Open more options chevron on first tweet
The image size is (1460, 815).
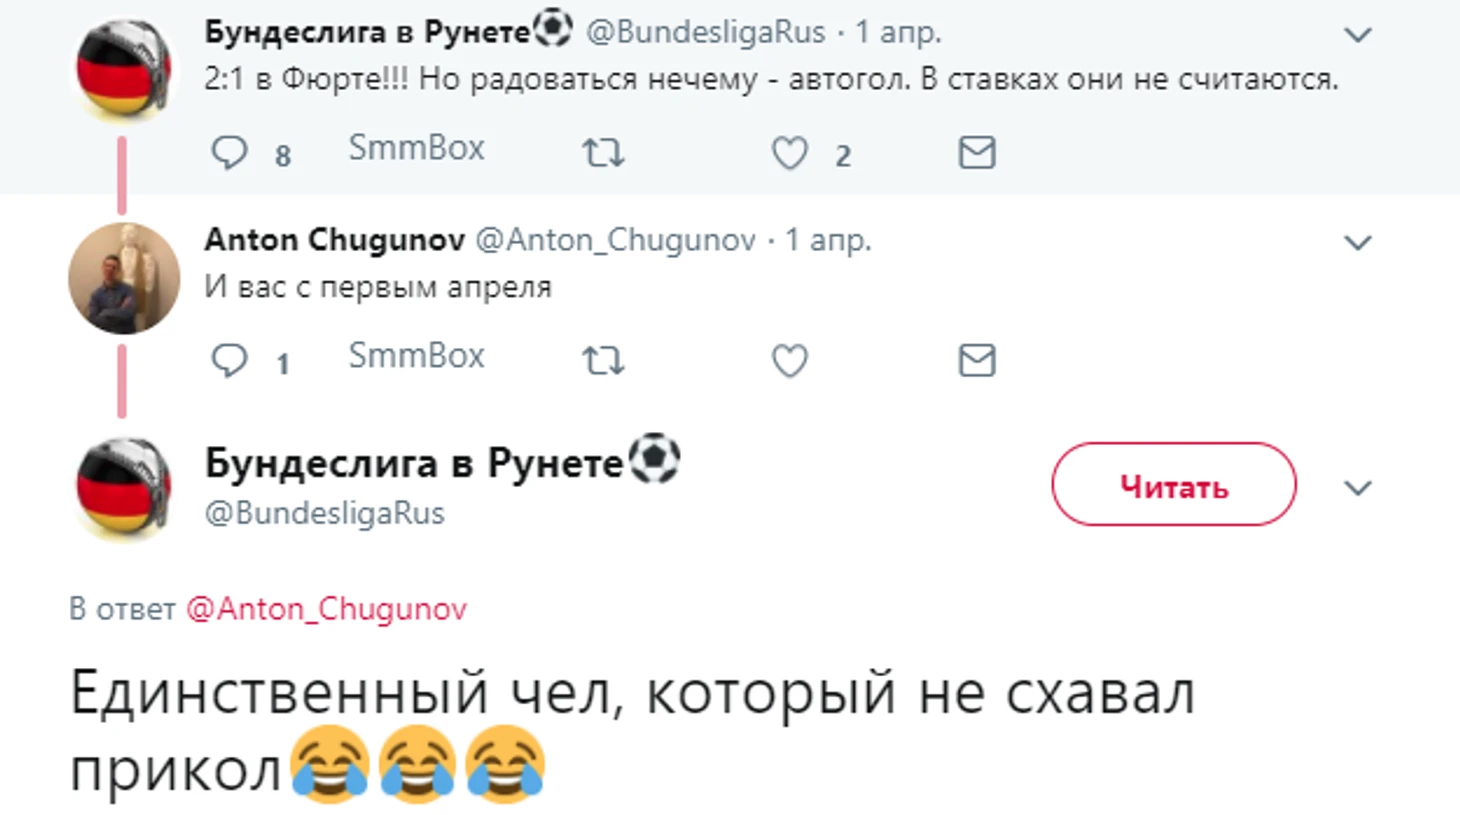click(x=1357, y=35)
